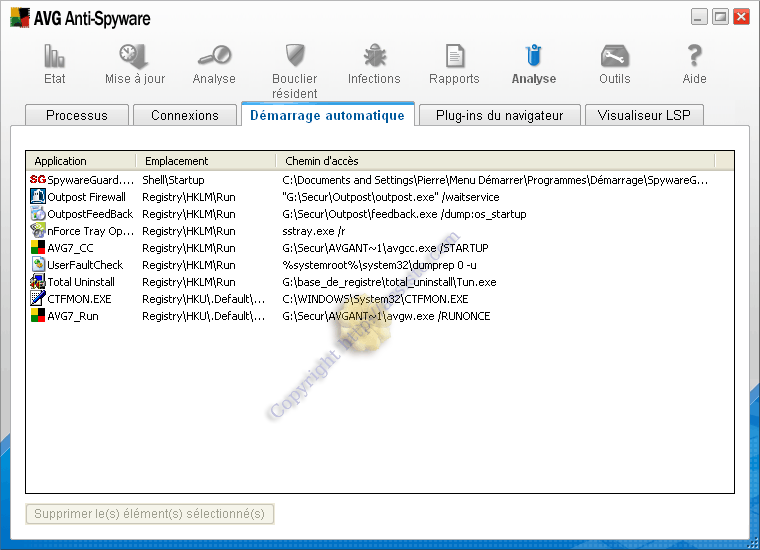Sort by the Emplacement column header

206,161
